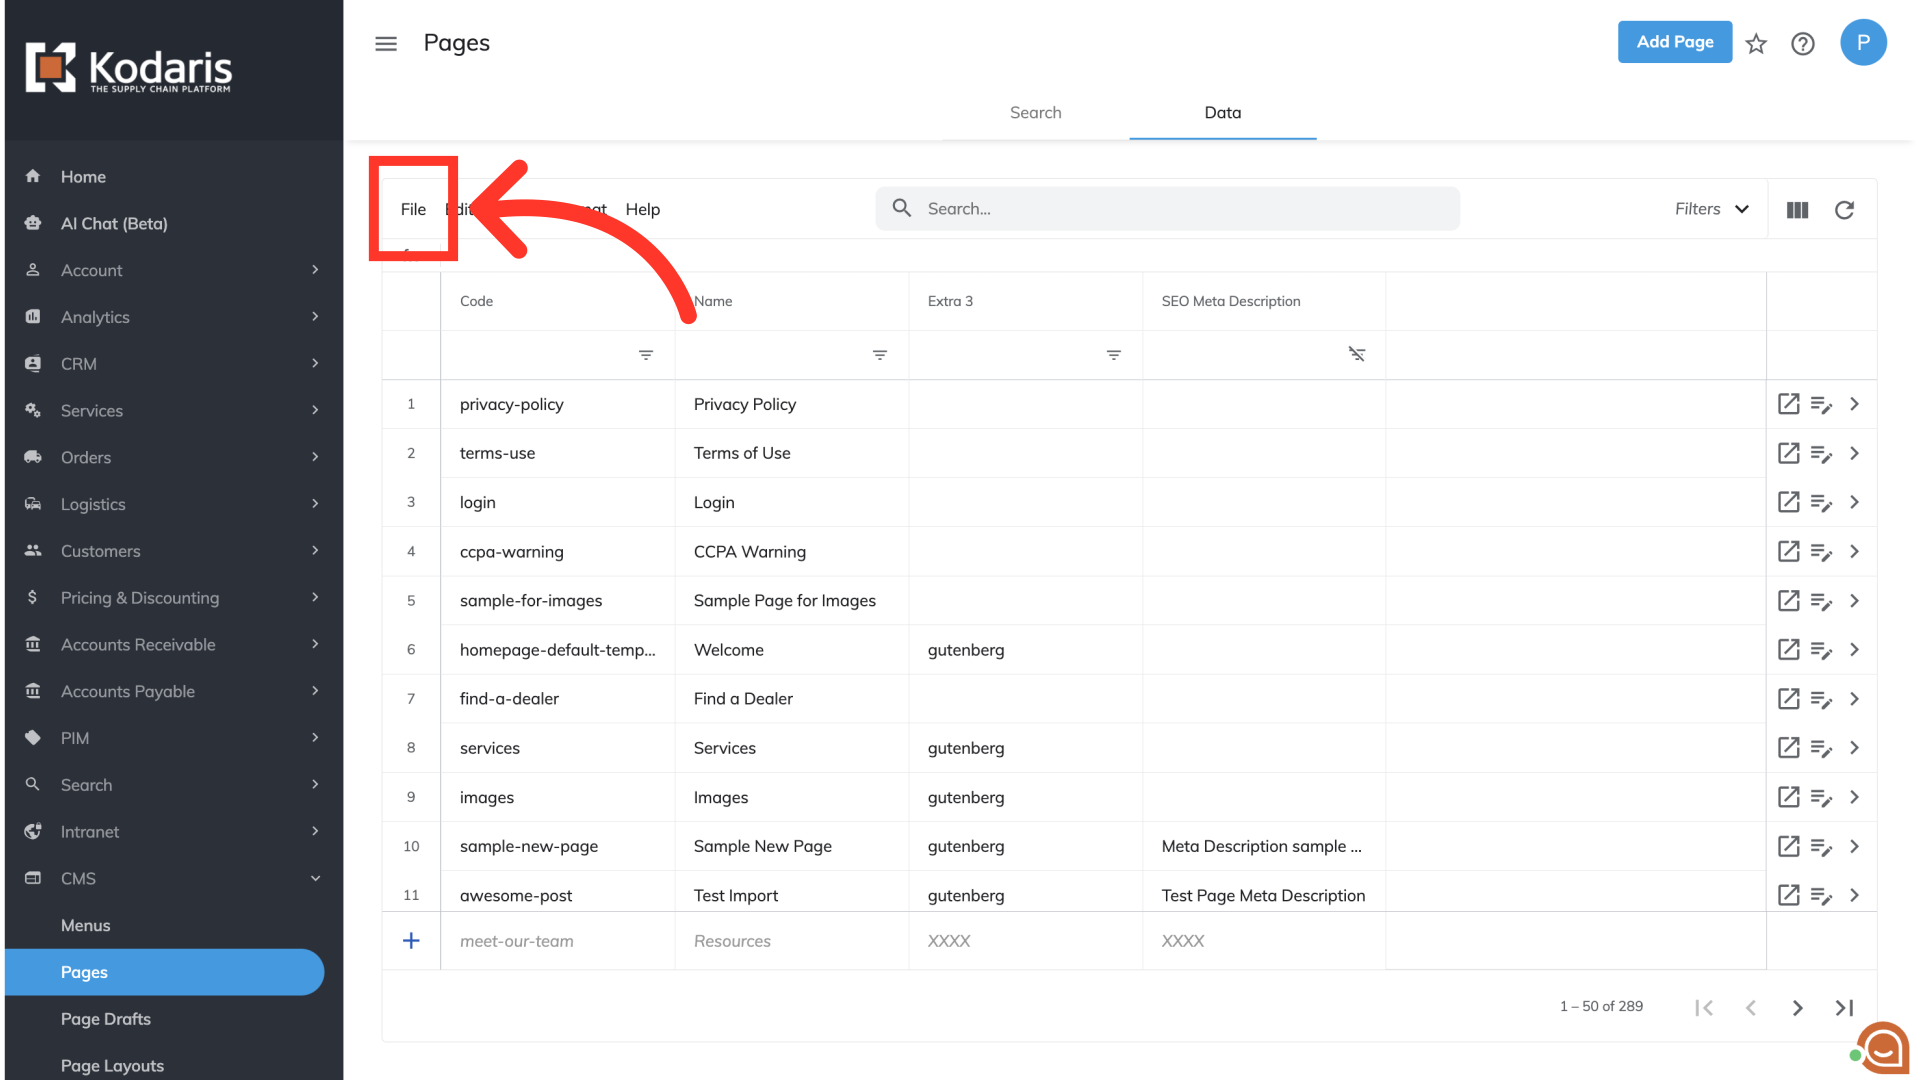Click edit icon for Terms of Use row
Viewport: 1920px width, 1080px height.
[1821, 453]
